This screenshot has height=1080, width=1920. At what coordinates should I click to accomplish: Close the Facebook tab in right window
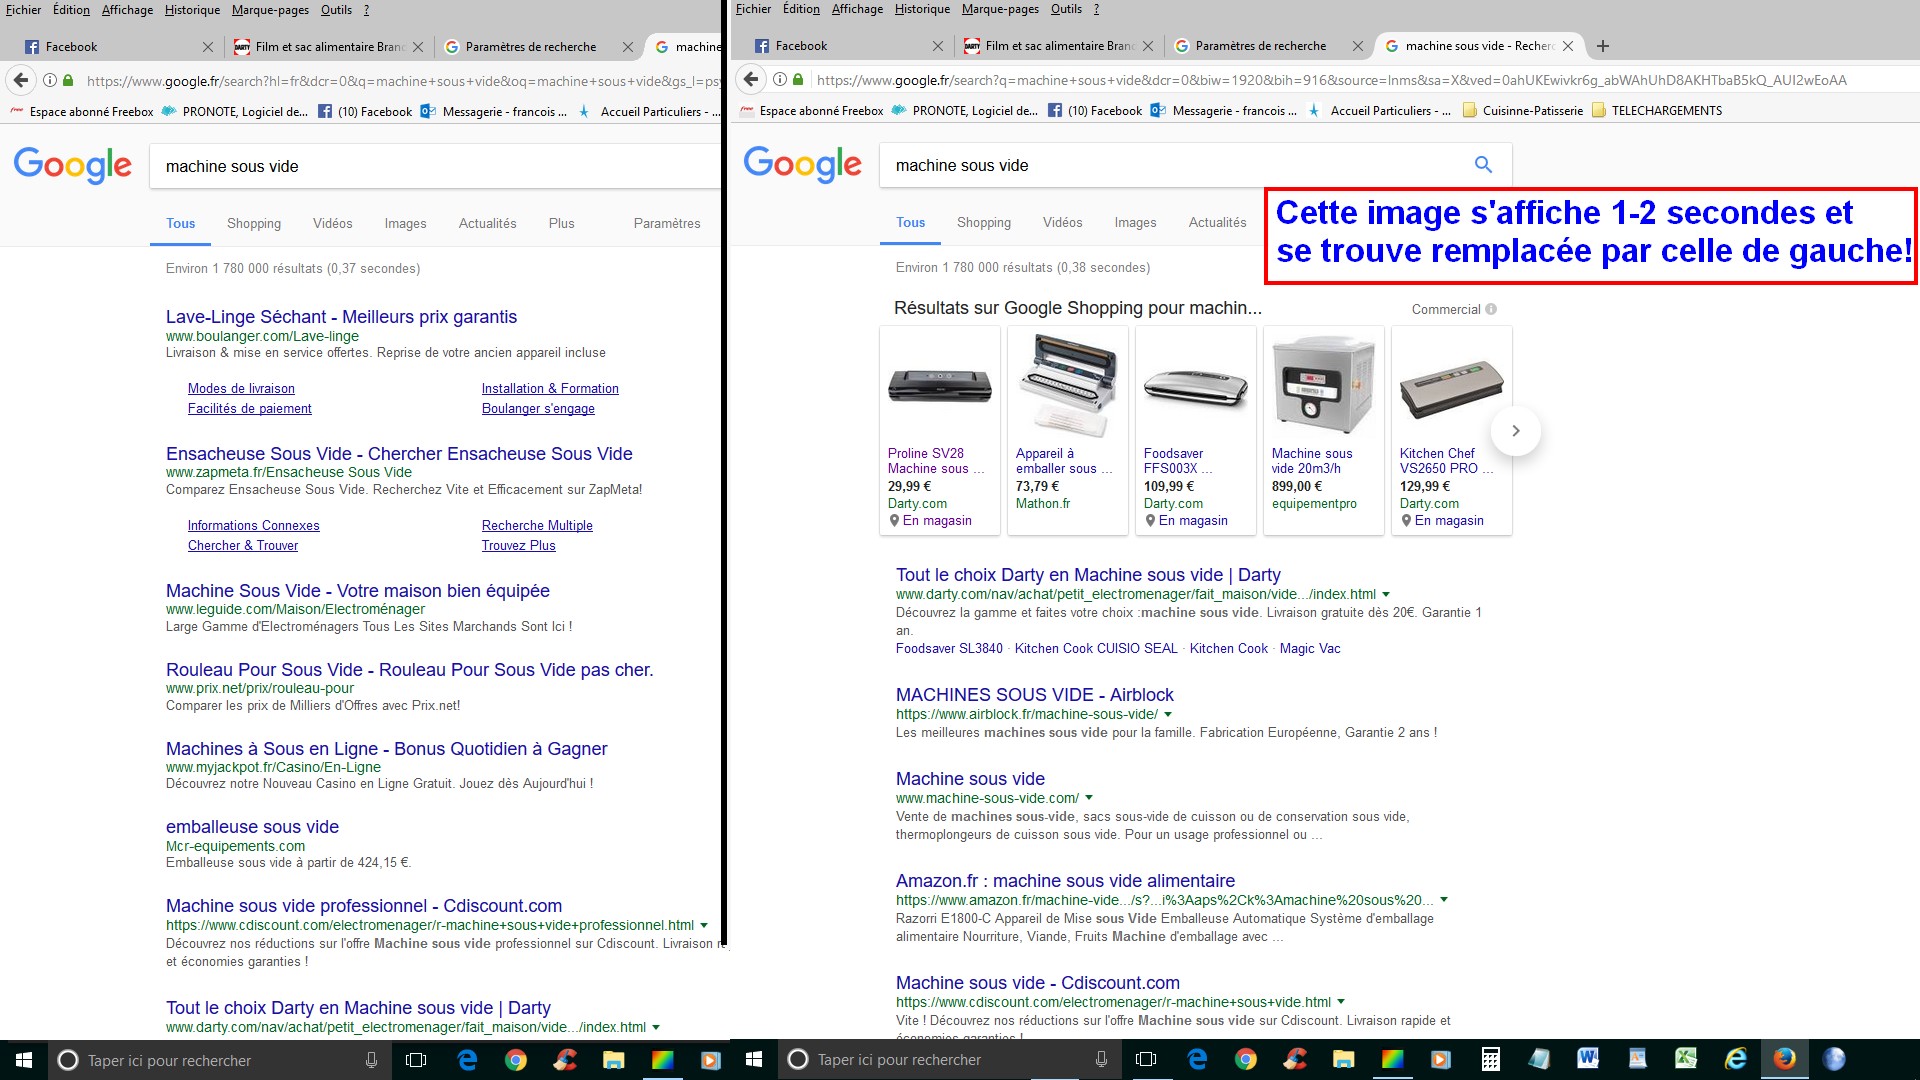pyautogui.click(x=937, y=46)
